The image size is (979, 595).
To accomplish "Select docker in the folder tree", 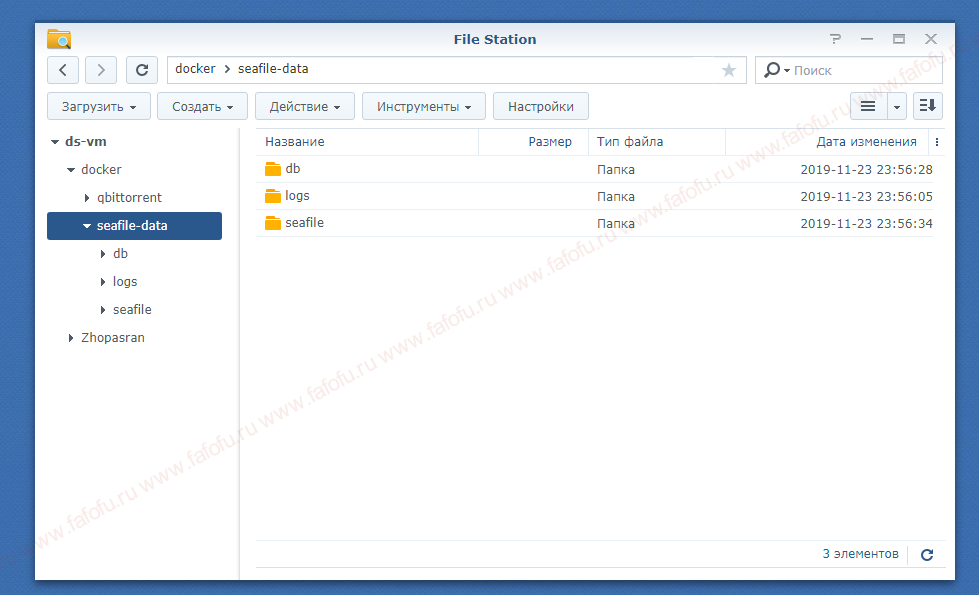I will point(101,170).
